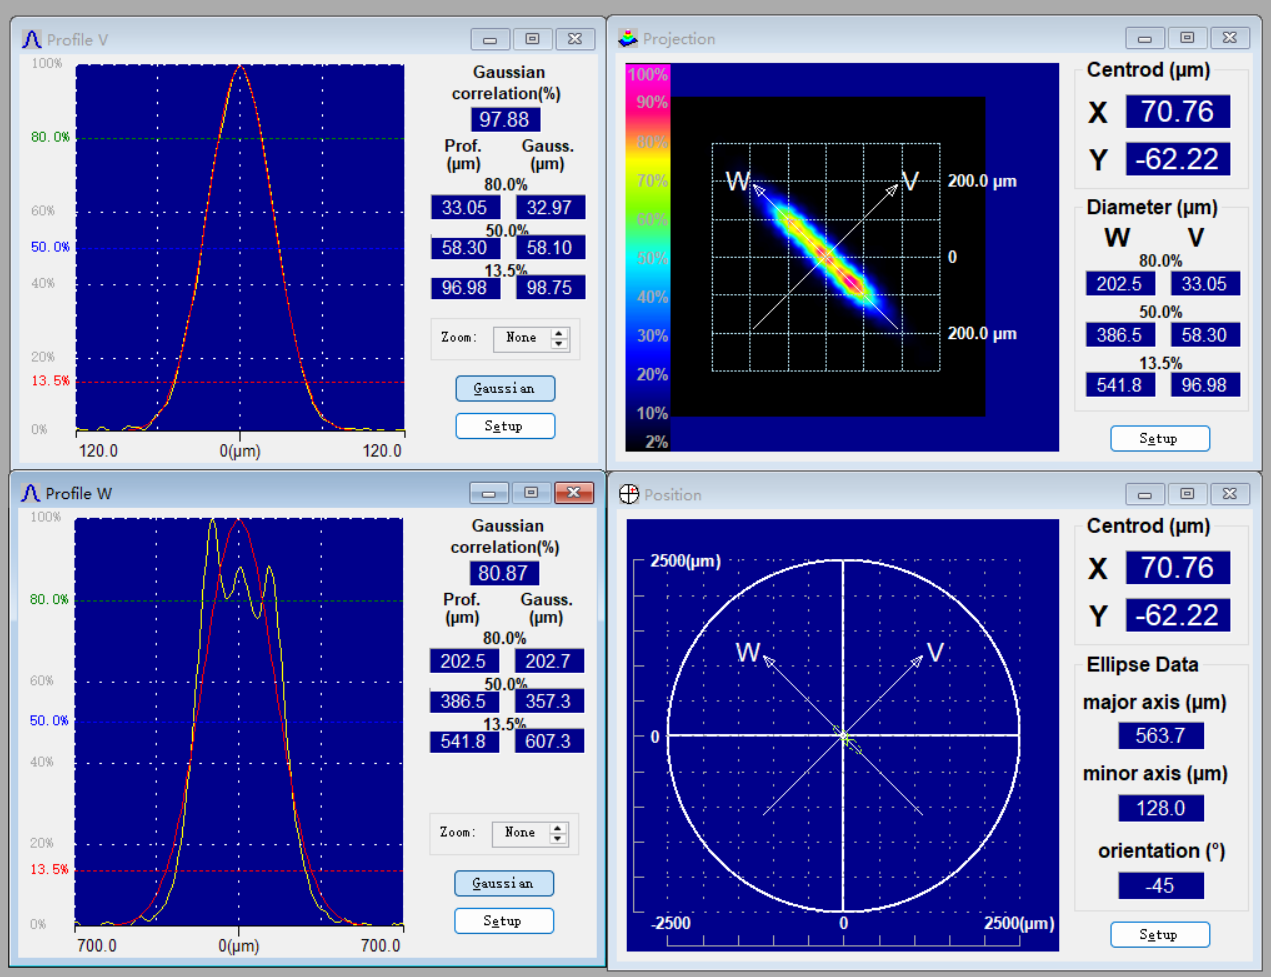Click the minor axis value 128.0

coord(1161,808)
